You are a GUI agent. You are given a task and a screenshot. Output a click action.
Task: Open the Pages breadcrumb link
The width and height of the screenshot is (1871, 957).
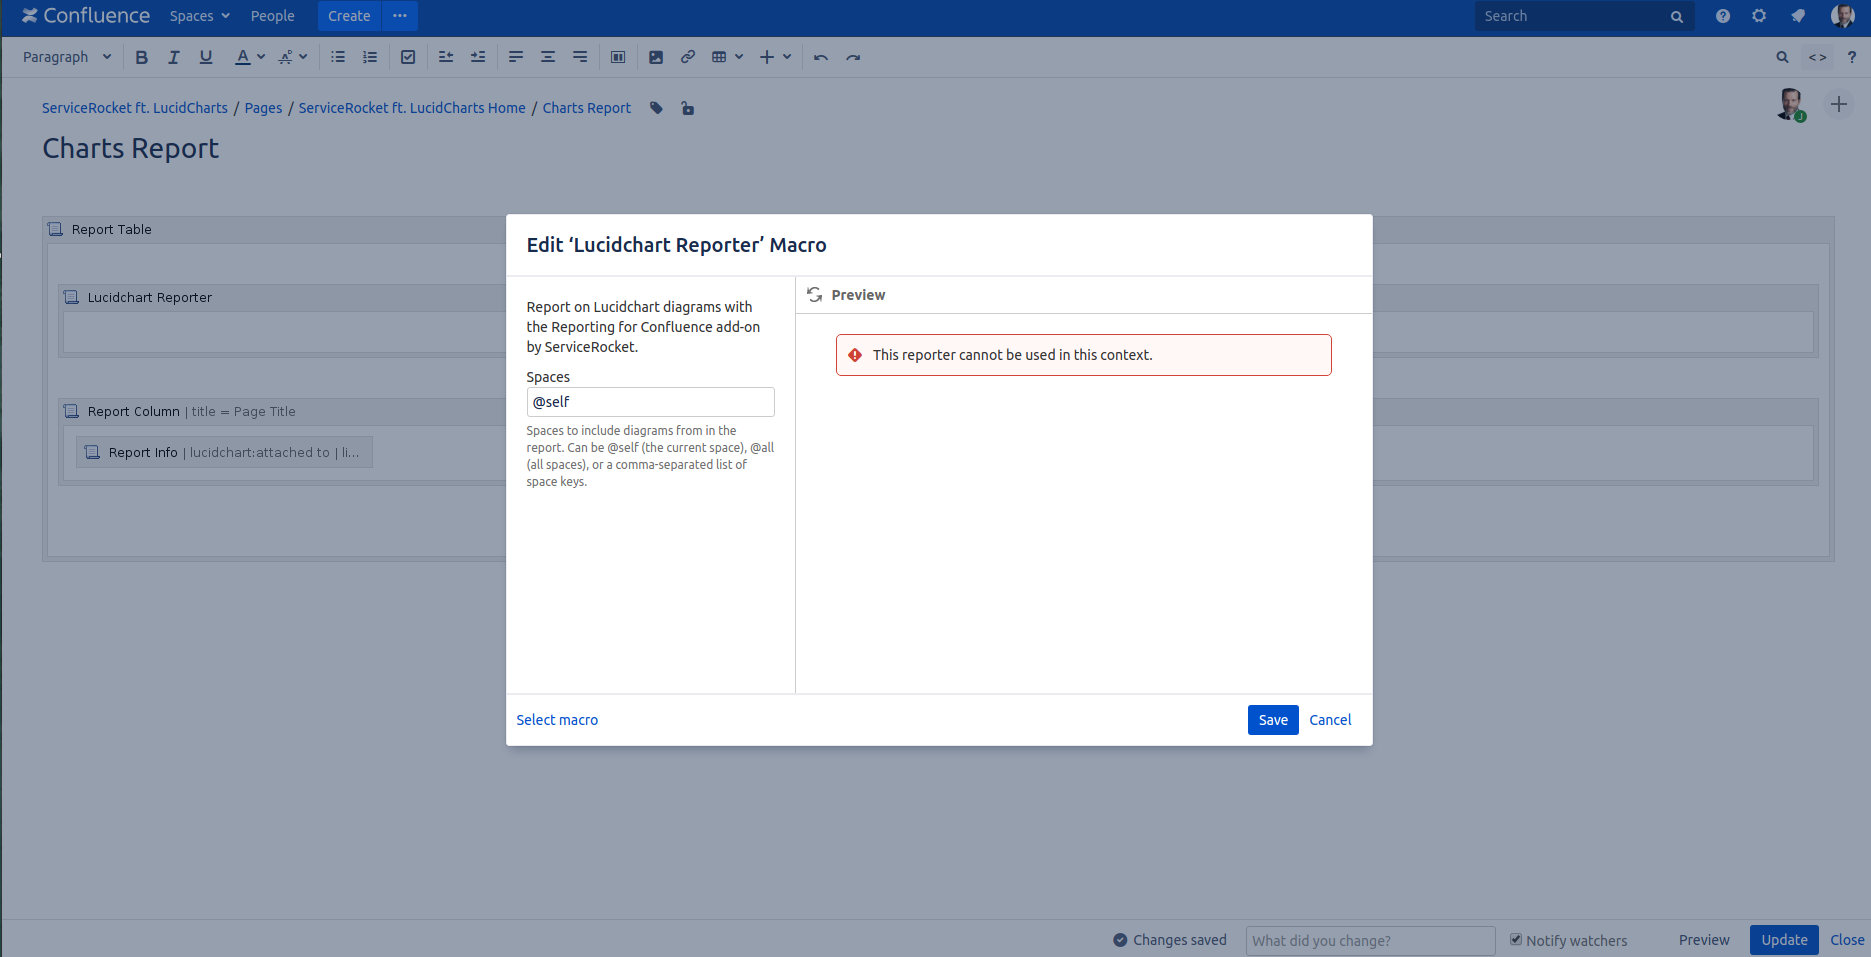click(x=263, y=108)
